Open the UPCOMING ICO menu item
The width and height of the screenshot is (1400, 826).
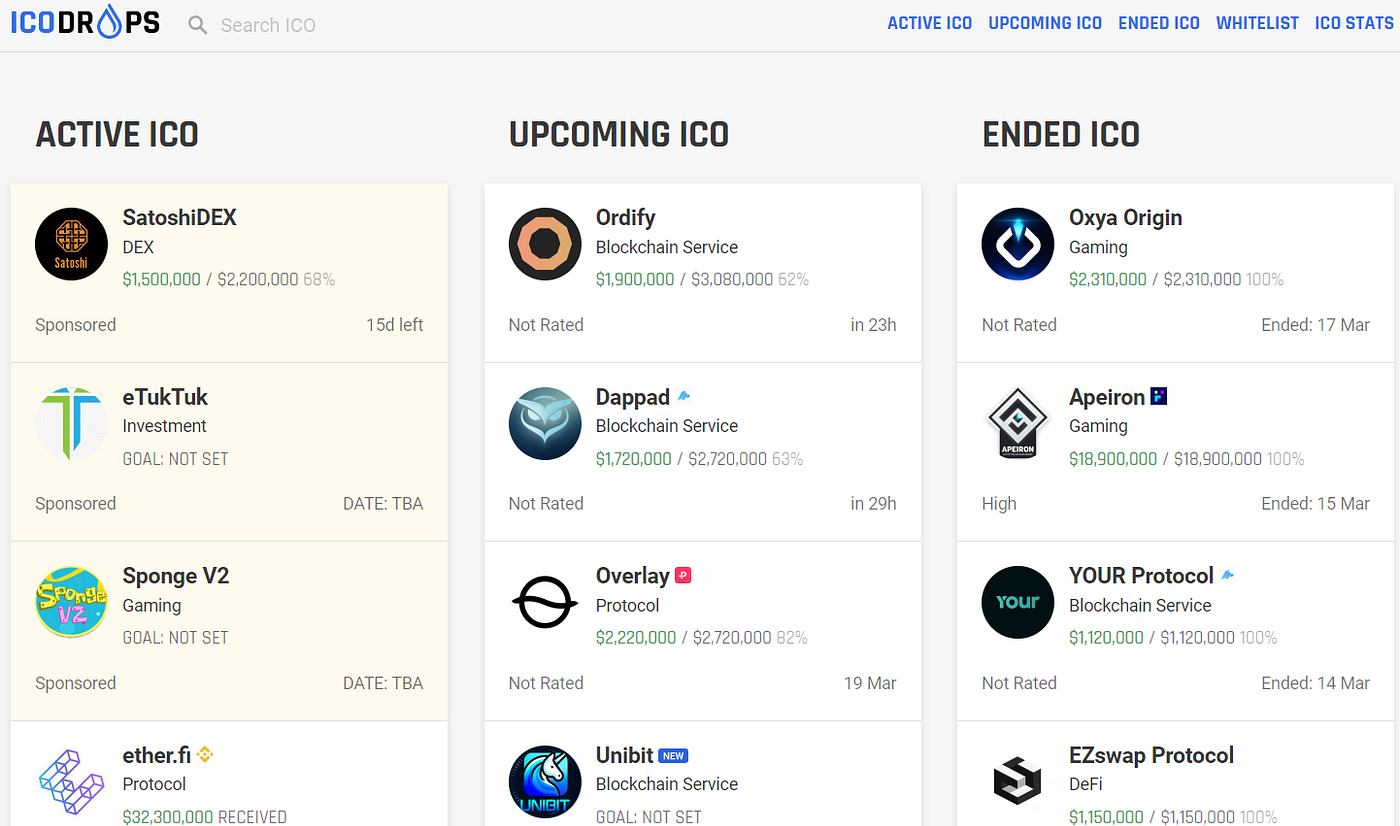(1045, 23)
